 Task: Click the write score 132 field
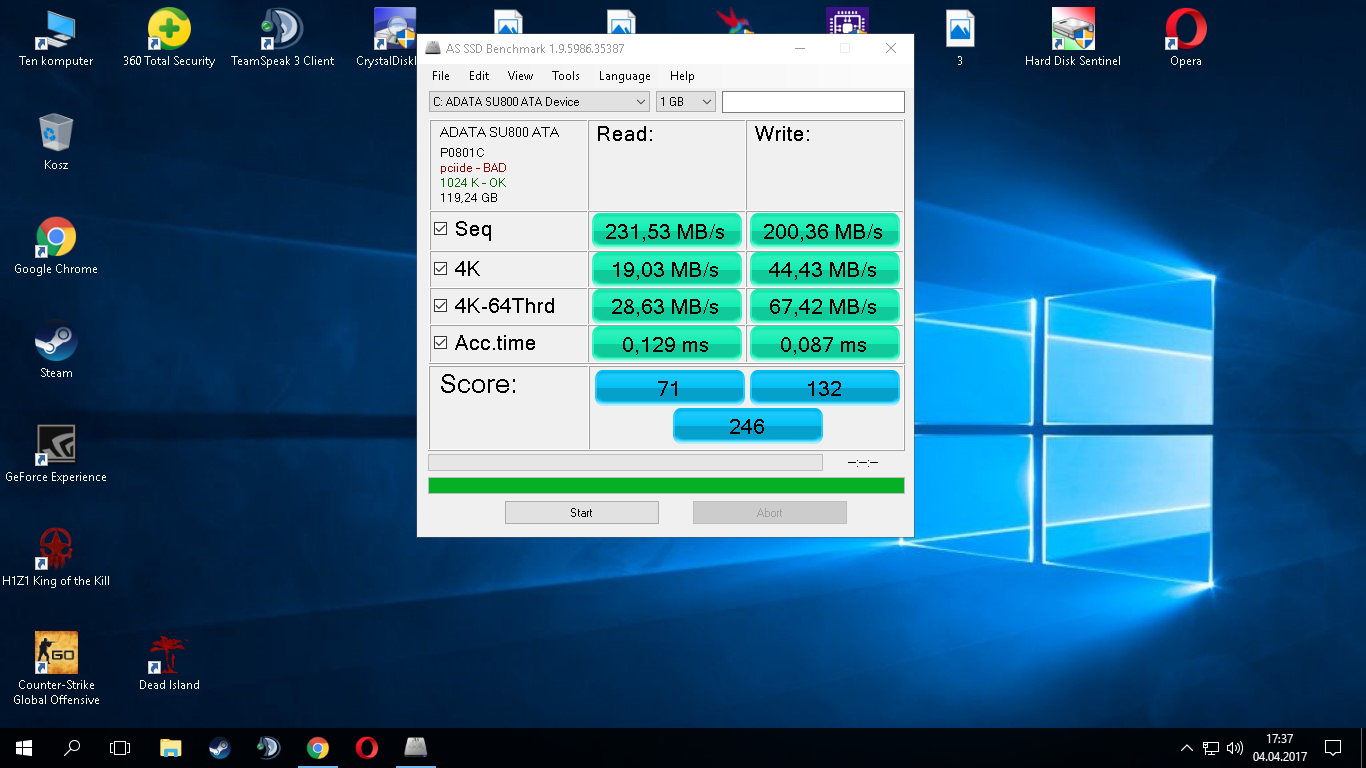click(825, 388)
